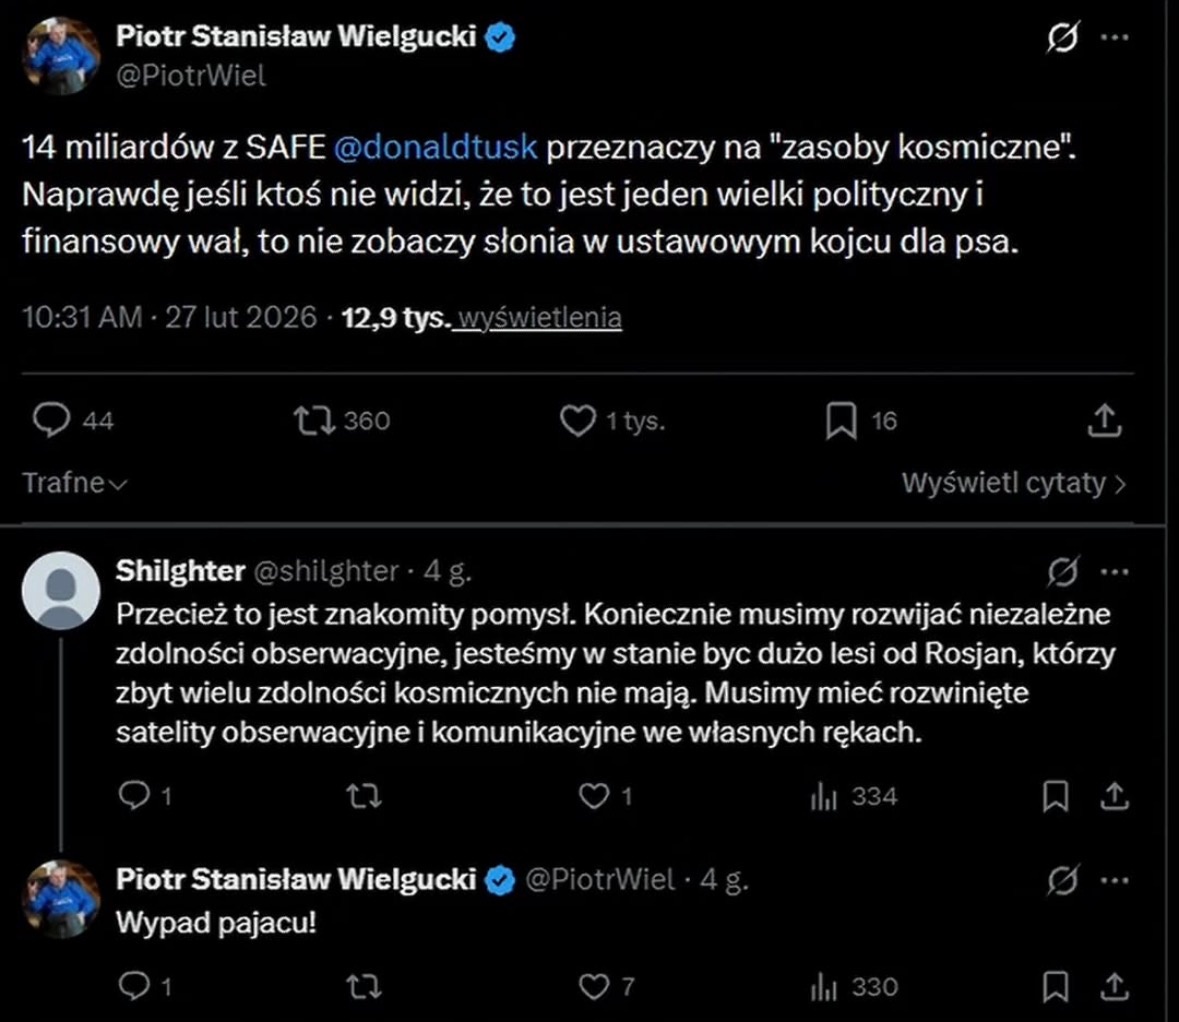This screenshot has width=1179, height=1022.
Task: Repost Shilghter's reply
Action: click(x=363, y=796)
